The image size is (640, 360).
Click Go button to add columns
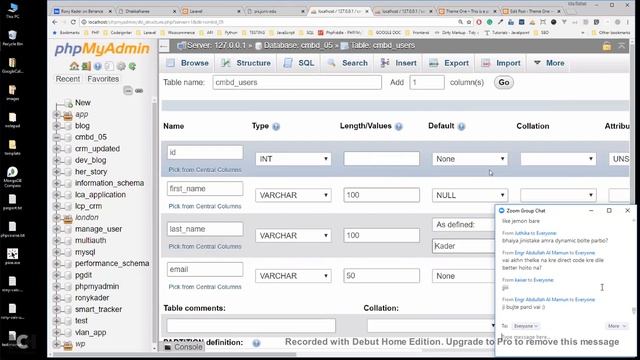pyautogui.click(x=504, y=82)
